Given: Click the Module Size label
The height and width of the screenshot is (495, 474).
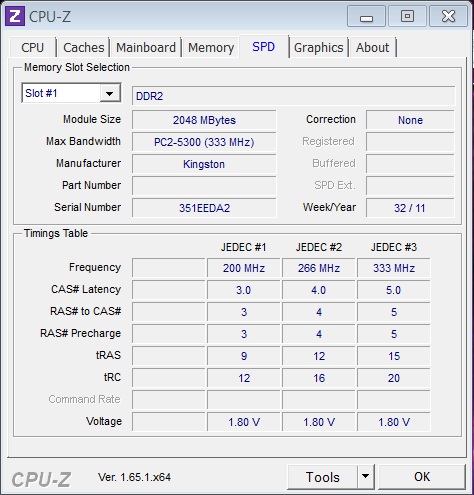Looking at the screenshot, I should click(x=92, y=119).
